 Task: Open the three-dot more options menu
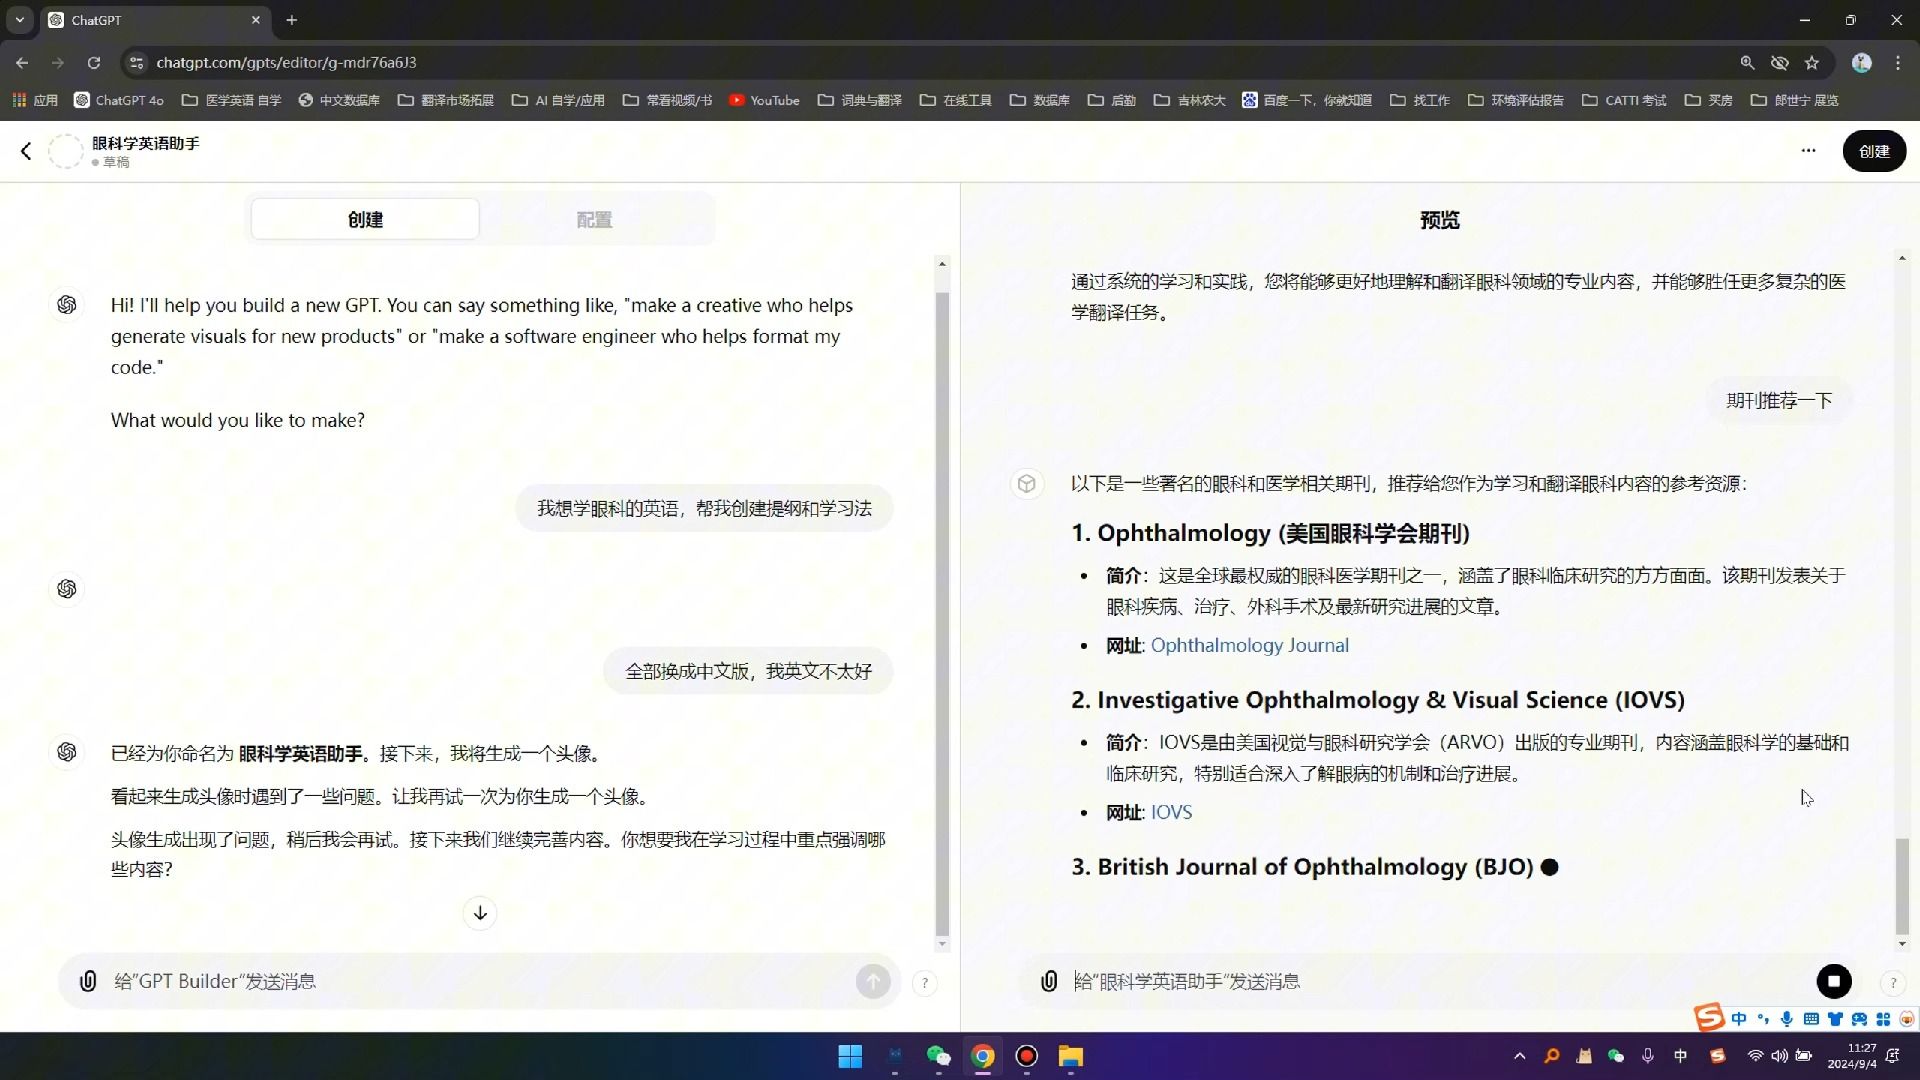tap(1808, 151)
